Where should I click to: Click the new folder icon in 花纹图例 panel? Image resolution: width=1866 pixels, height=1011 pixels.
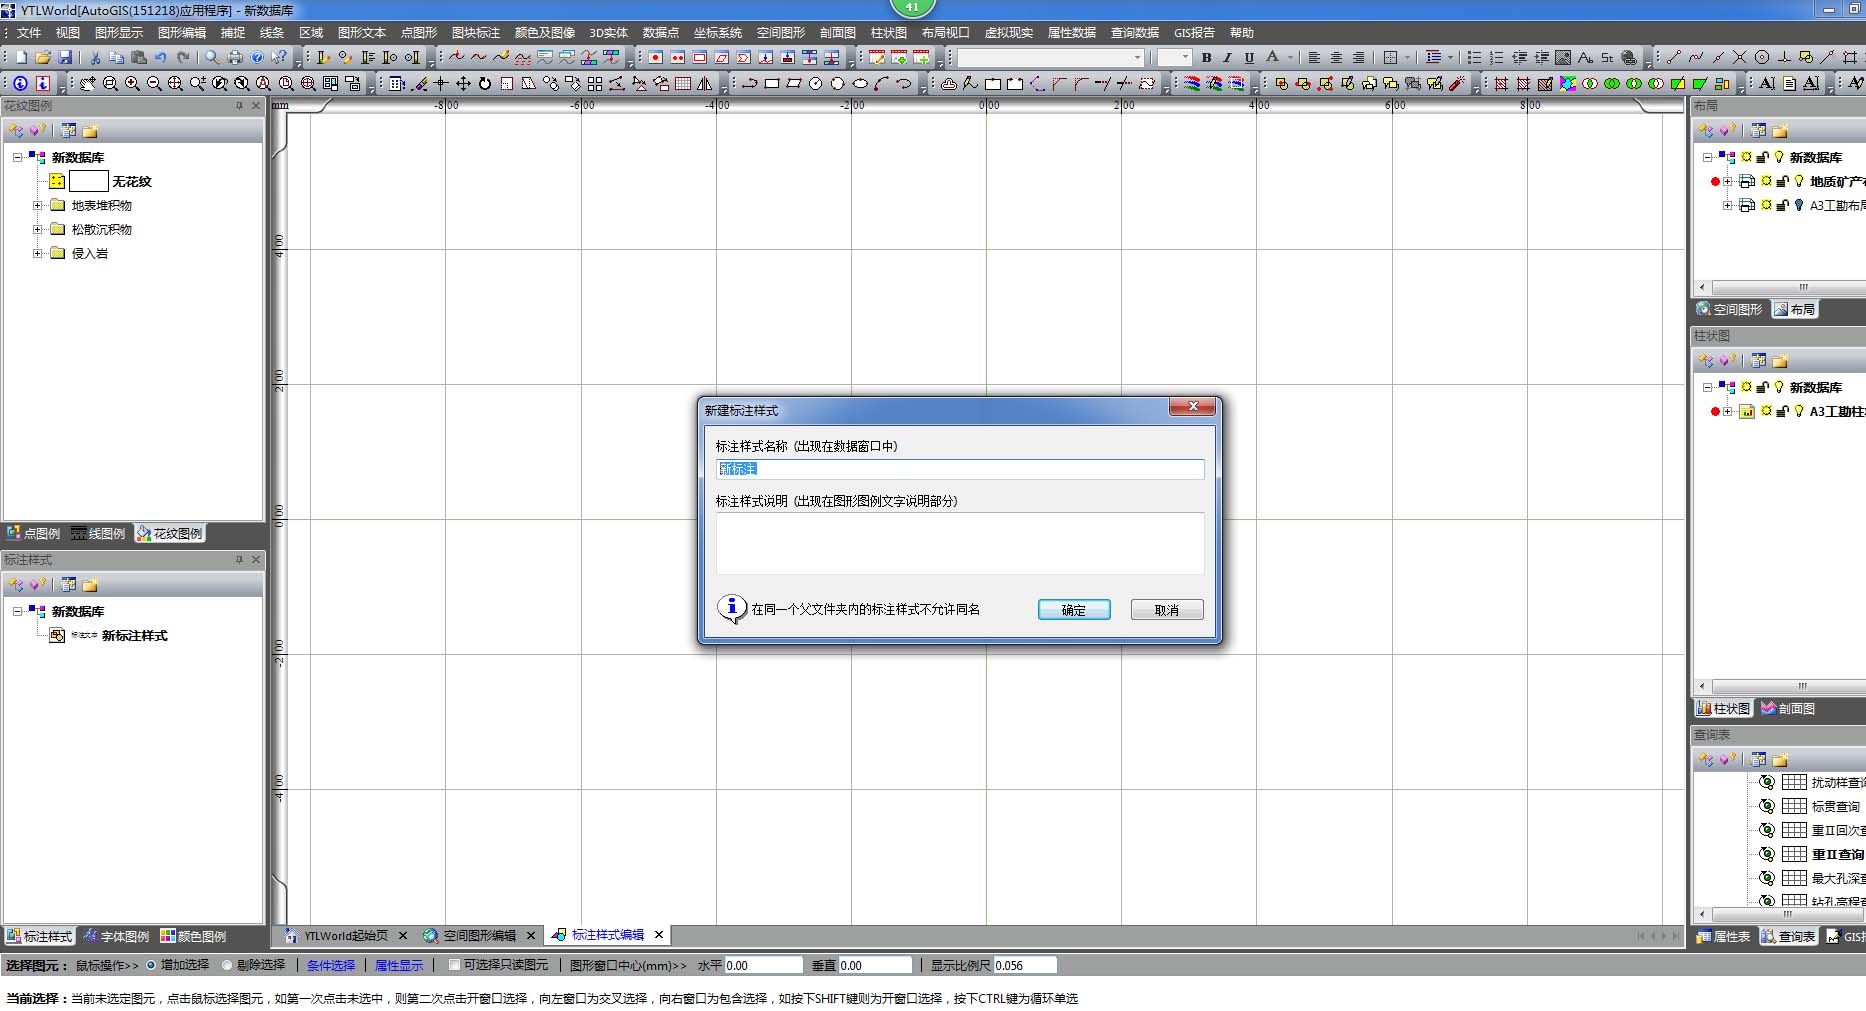tap(90, 131)
